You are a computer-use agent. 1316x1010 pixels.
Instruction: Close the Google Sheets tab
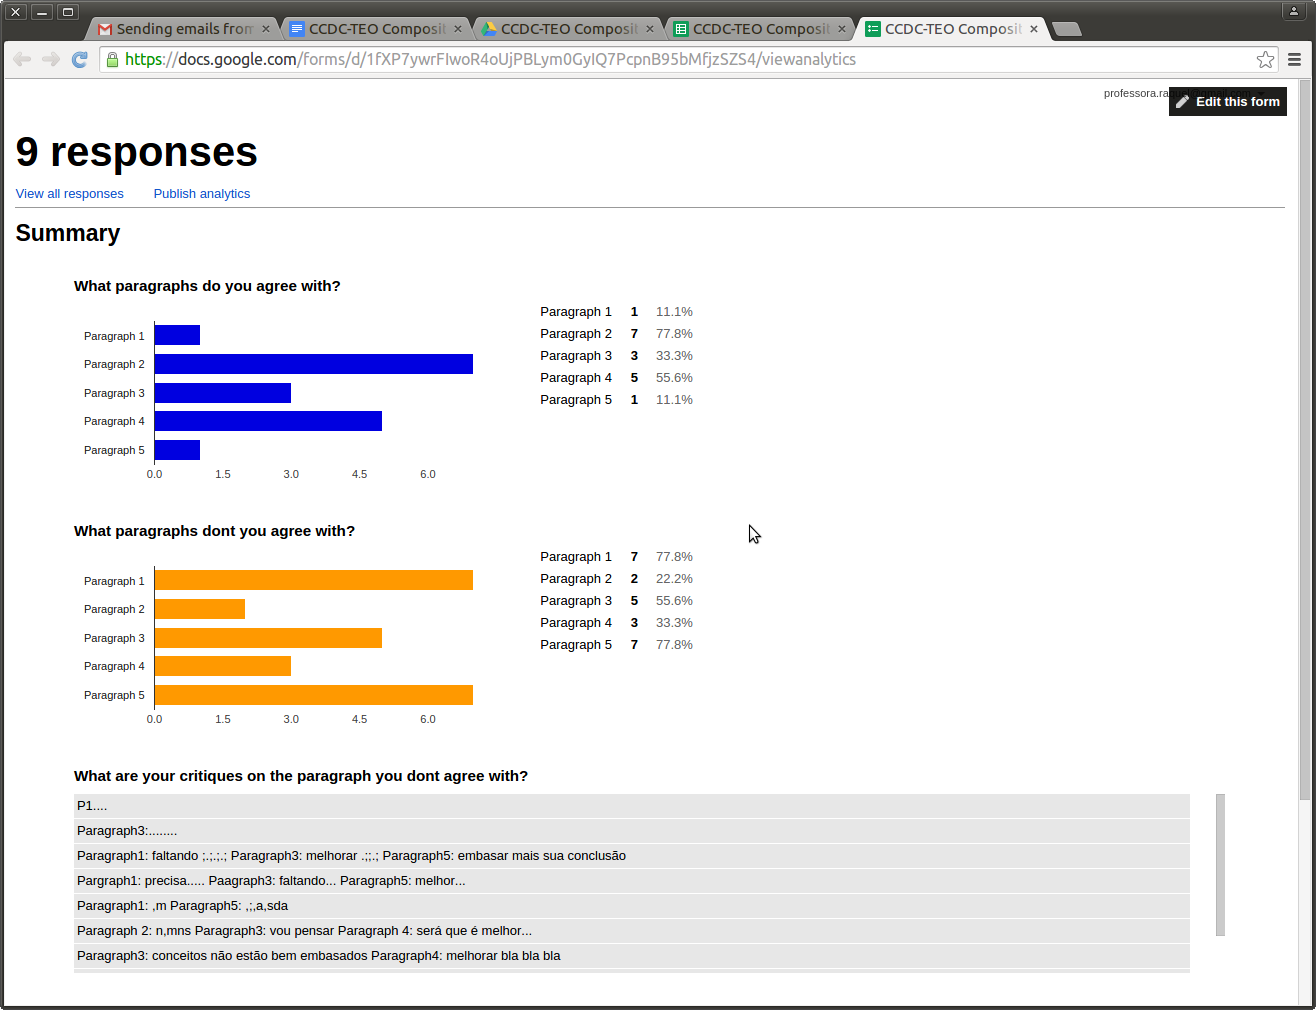[x=842, y=29]
